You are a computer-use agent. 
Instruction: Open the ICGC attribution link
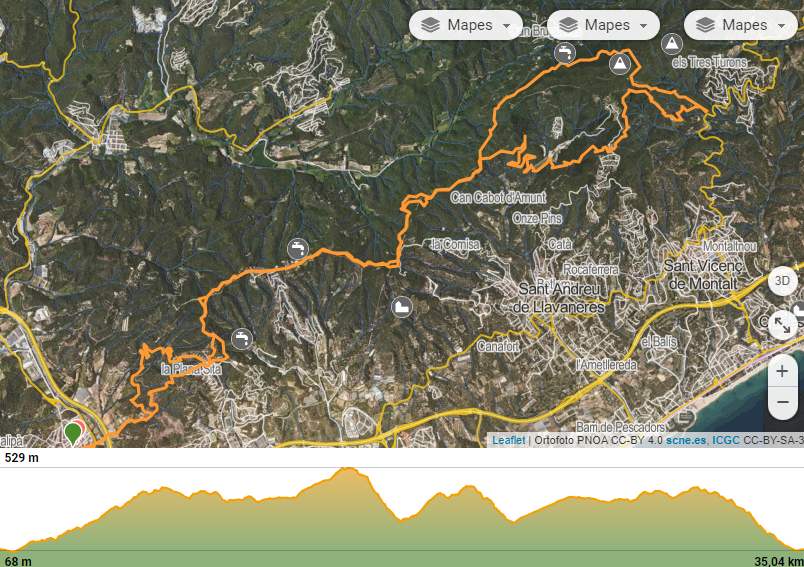click(x=726, y=440)
